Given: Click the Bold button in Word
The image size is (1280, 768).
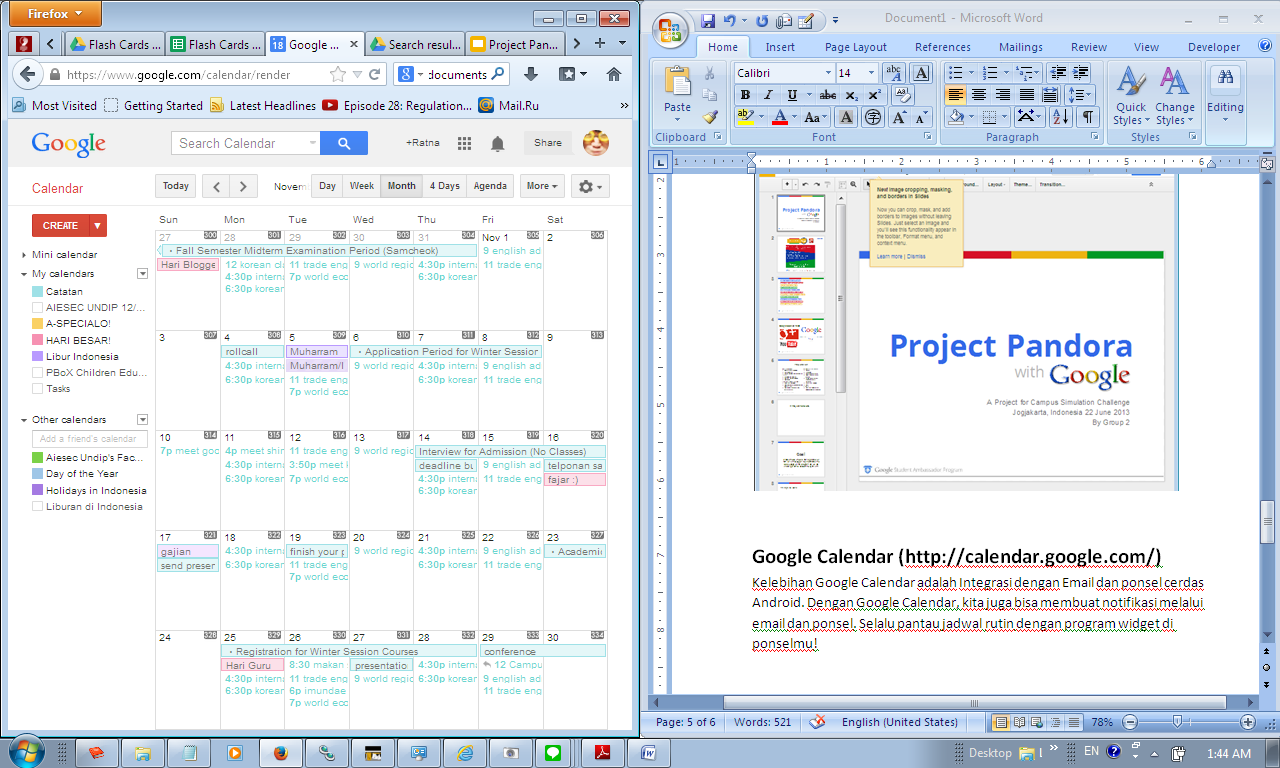Looking at the screenshot, I should click(744, 95).
